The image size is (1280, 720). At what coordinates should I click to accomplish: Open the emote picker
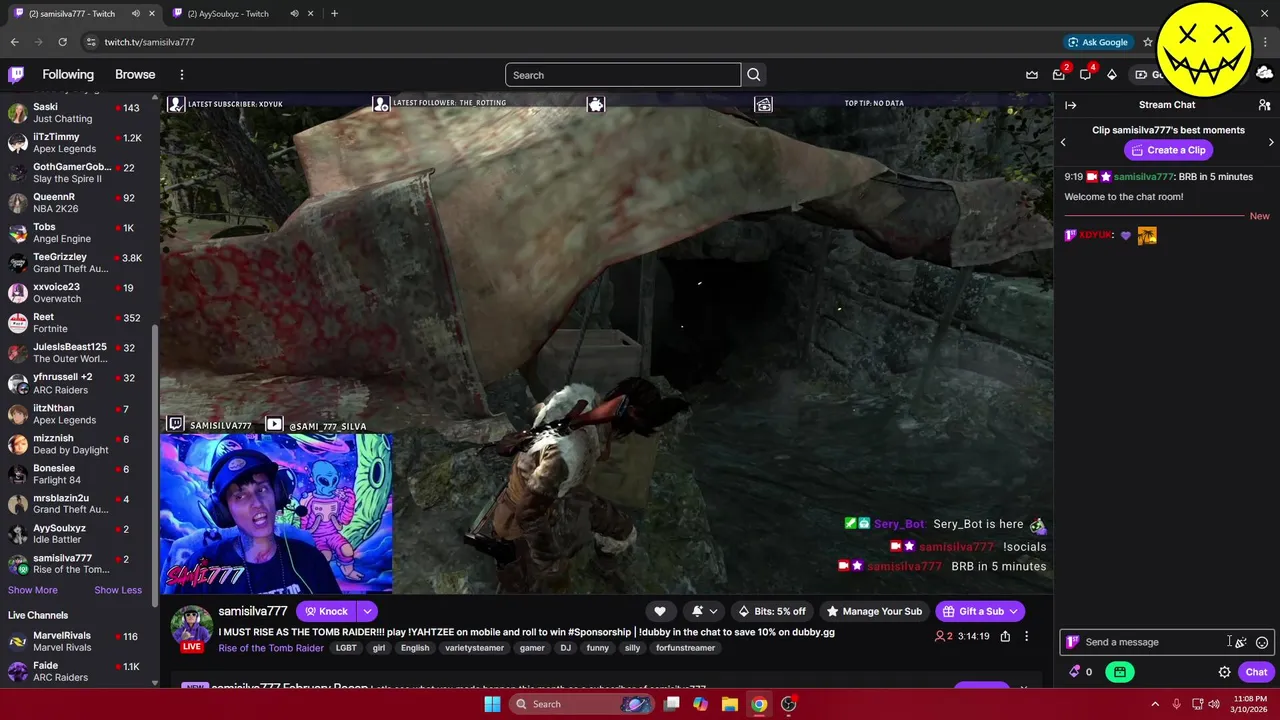pos(1262,642)
